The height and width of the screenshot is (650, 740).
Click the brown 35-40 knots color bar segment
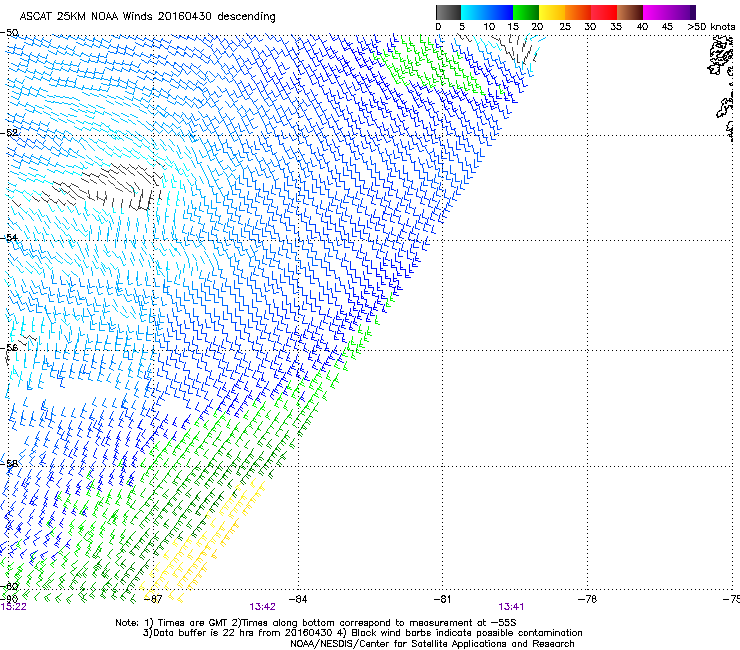[630, 12]
